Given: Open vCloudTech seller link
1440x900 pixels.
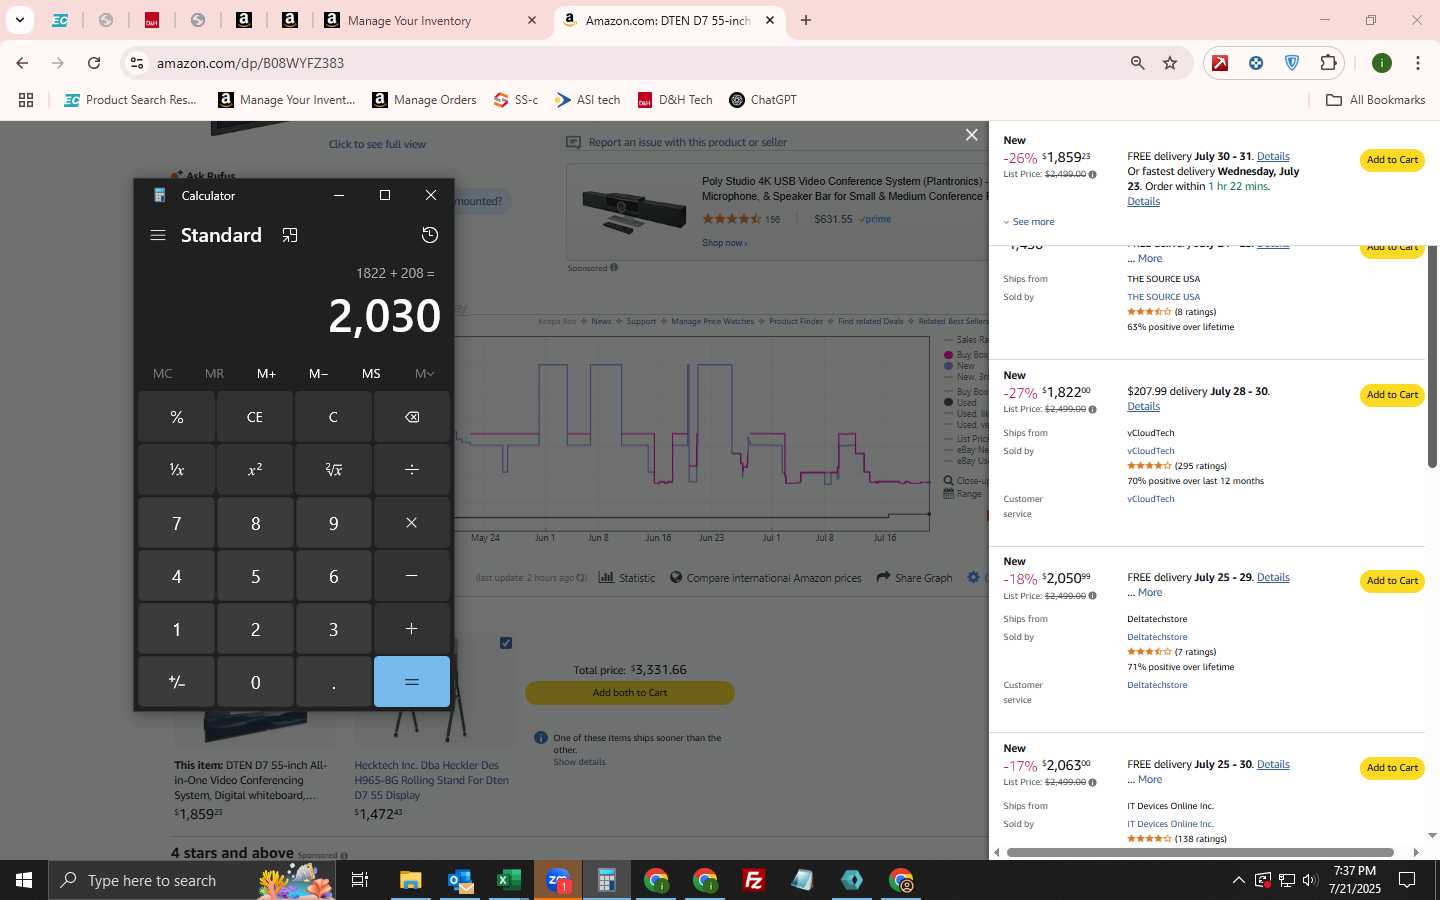Looking at the screenshot, I should click(x=1151, y=451).
